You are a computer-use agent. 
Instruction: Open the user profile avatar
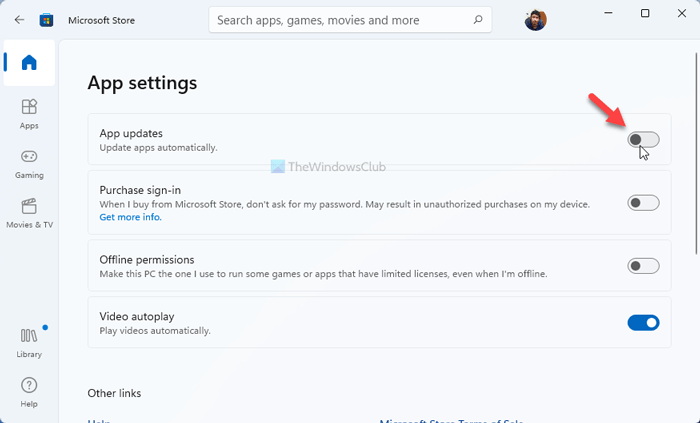pyautogui.click(x=535, y=20)
